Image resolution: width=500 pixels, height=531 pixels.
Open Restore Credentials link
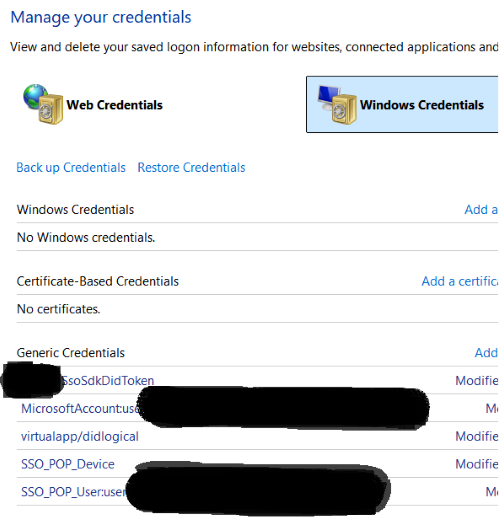191,168
